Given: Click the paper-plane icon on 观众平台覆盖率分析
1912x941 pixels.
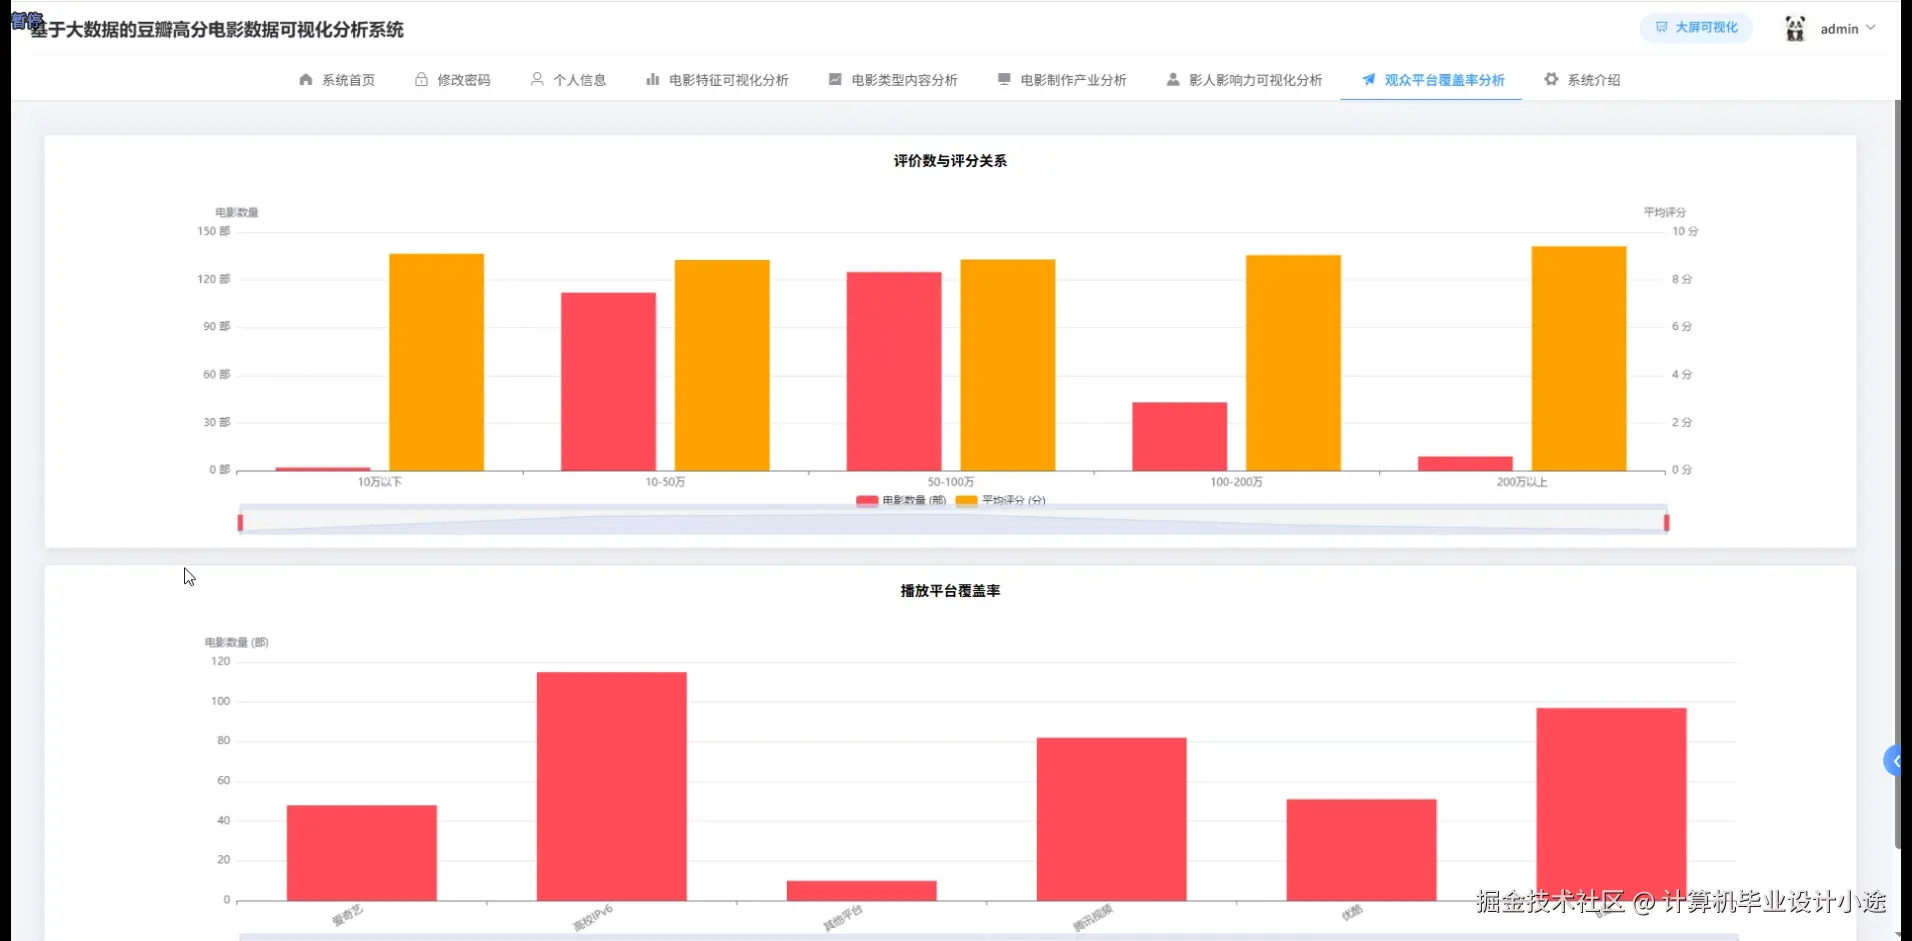Looking at the screenshot, I should (x=1367, y=80).
